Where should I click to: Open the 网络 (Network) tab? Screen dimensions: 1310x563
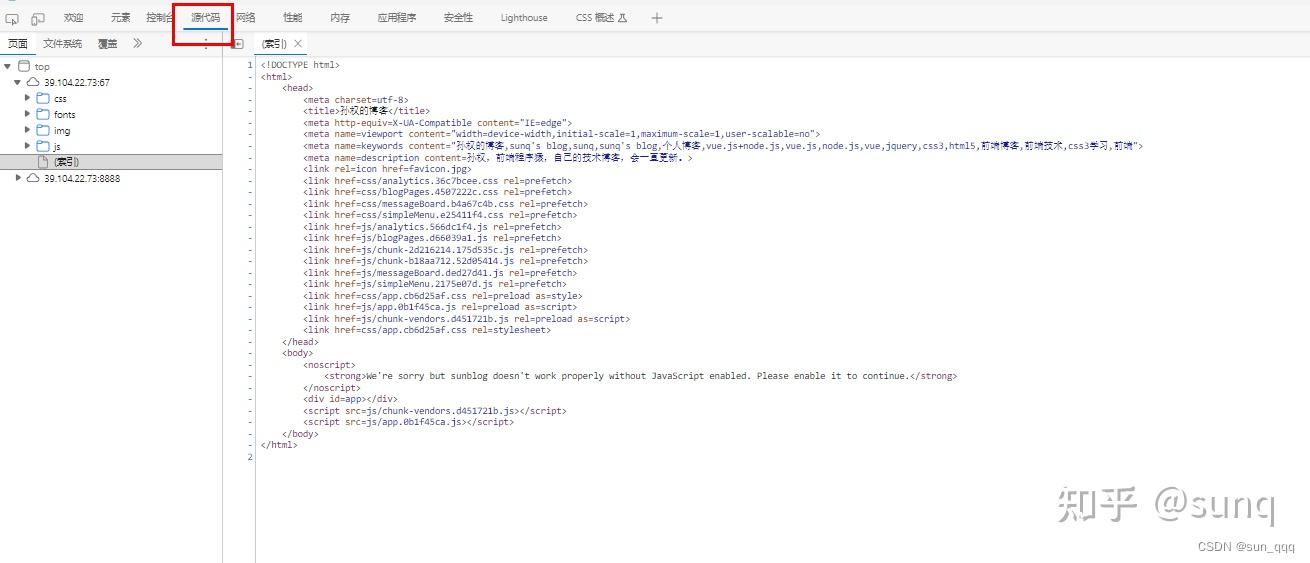(246, 18)
